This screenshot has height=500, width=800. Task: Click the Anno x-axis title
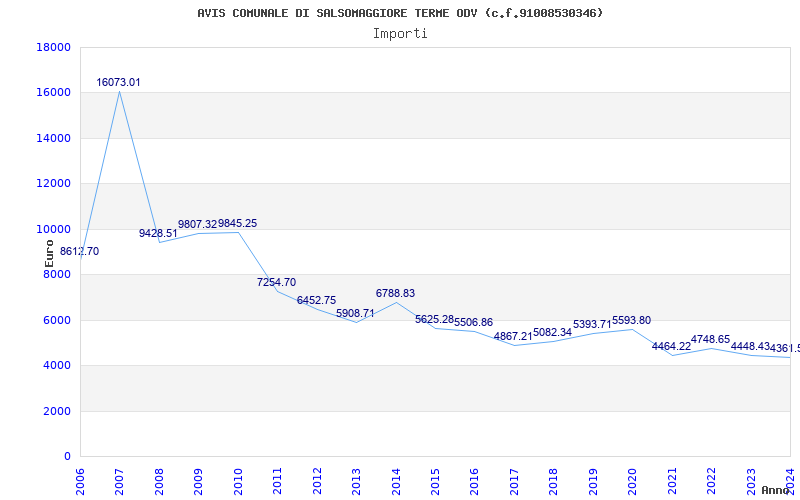[776, 490]
